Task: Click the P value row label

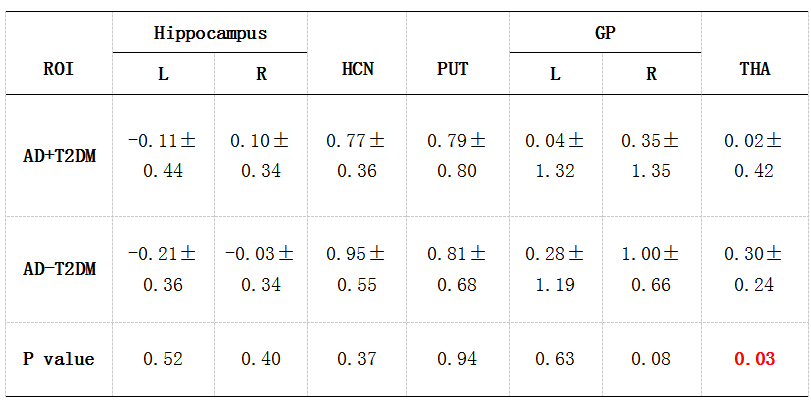Action: click(x=59, y=358)
